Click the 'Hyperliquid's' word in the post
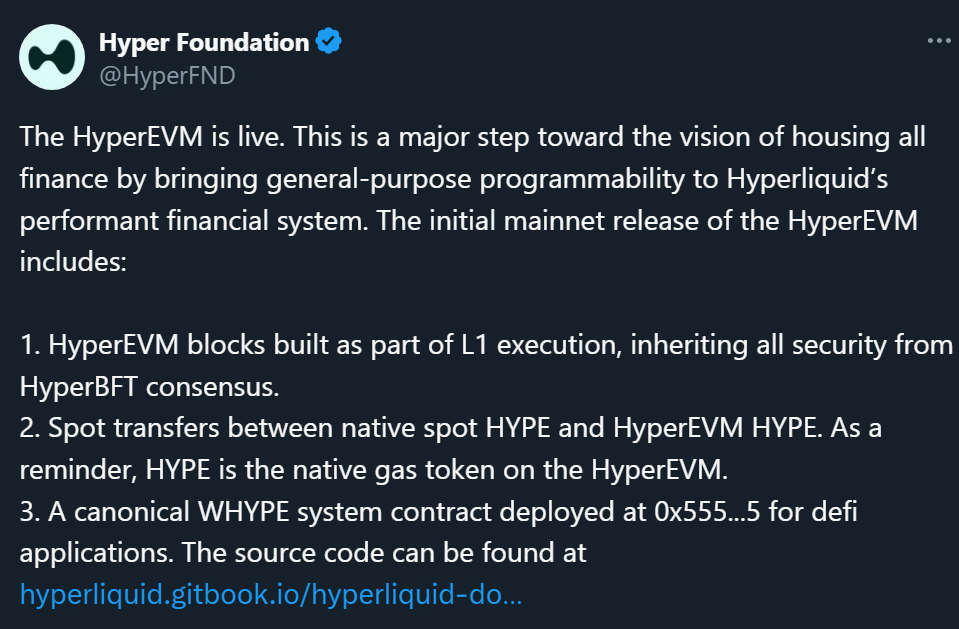959x629 pixels. 807,179
